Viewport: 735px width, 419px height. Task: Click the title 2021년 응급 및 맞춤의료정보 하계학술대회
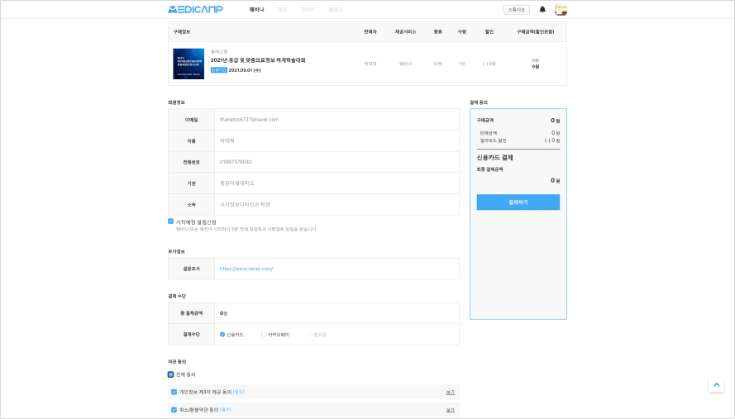[258, 60]
